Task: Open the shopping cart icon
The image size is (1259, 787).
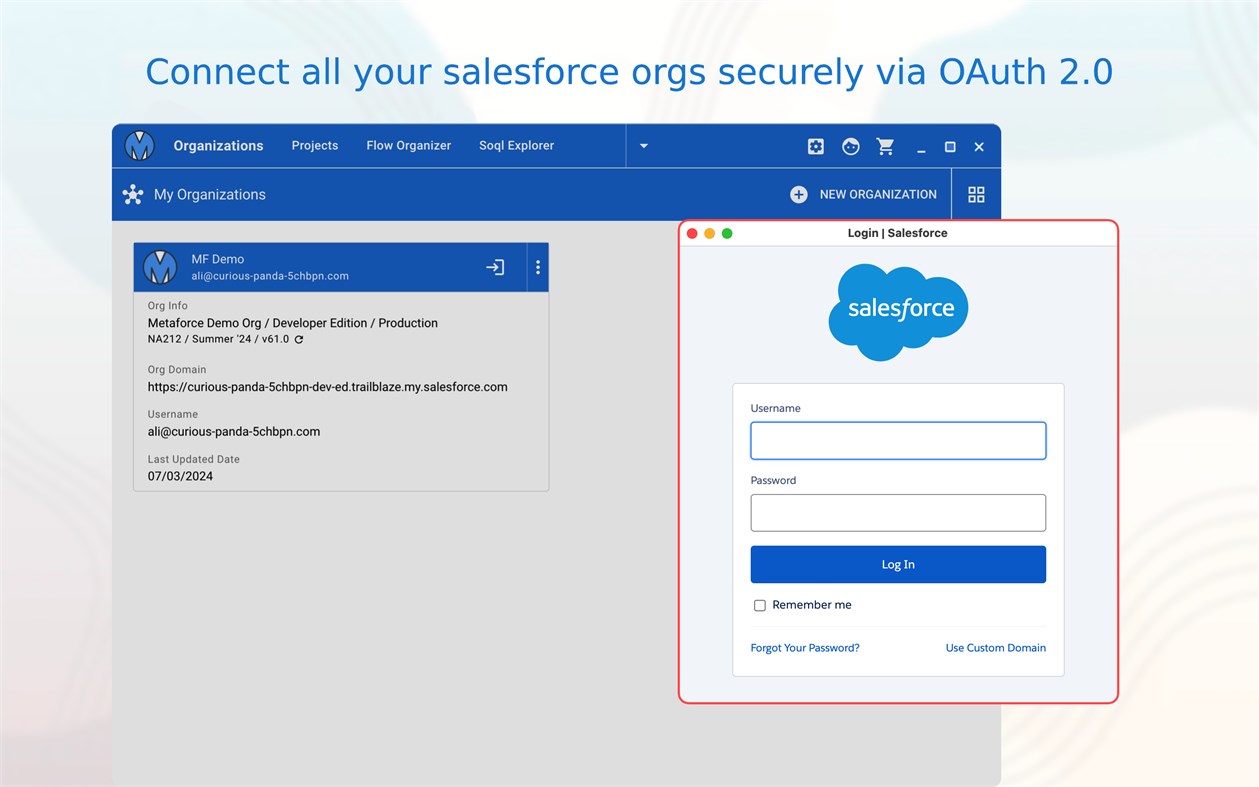Action: pos(886,147)
